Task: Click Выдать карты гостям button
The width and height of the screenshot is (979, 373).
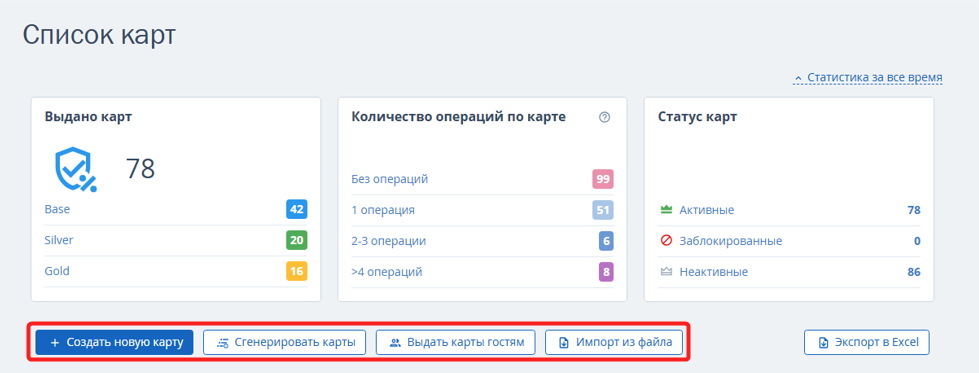Action: [455, 342]
